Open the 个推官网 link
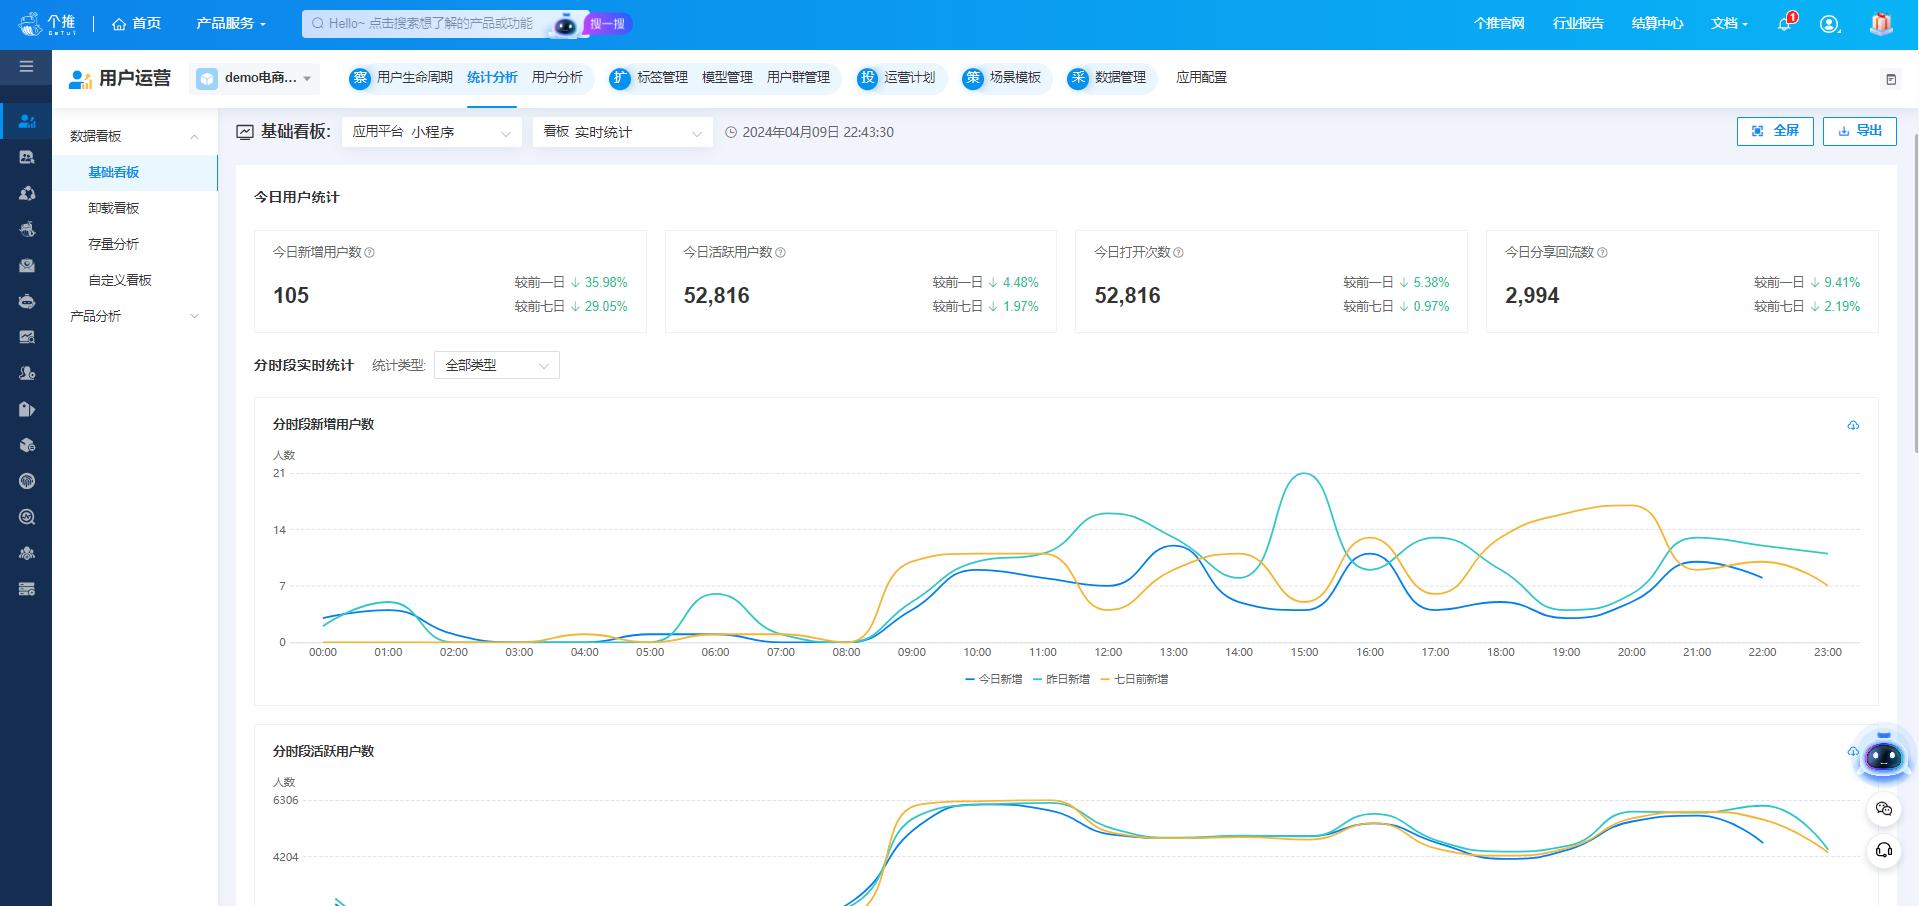Image resolution: width=1919 pixels, height=906 pixels. pos(1499,23)
